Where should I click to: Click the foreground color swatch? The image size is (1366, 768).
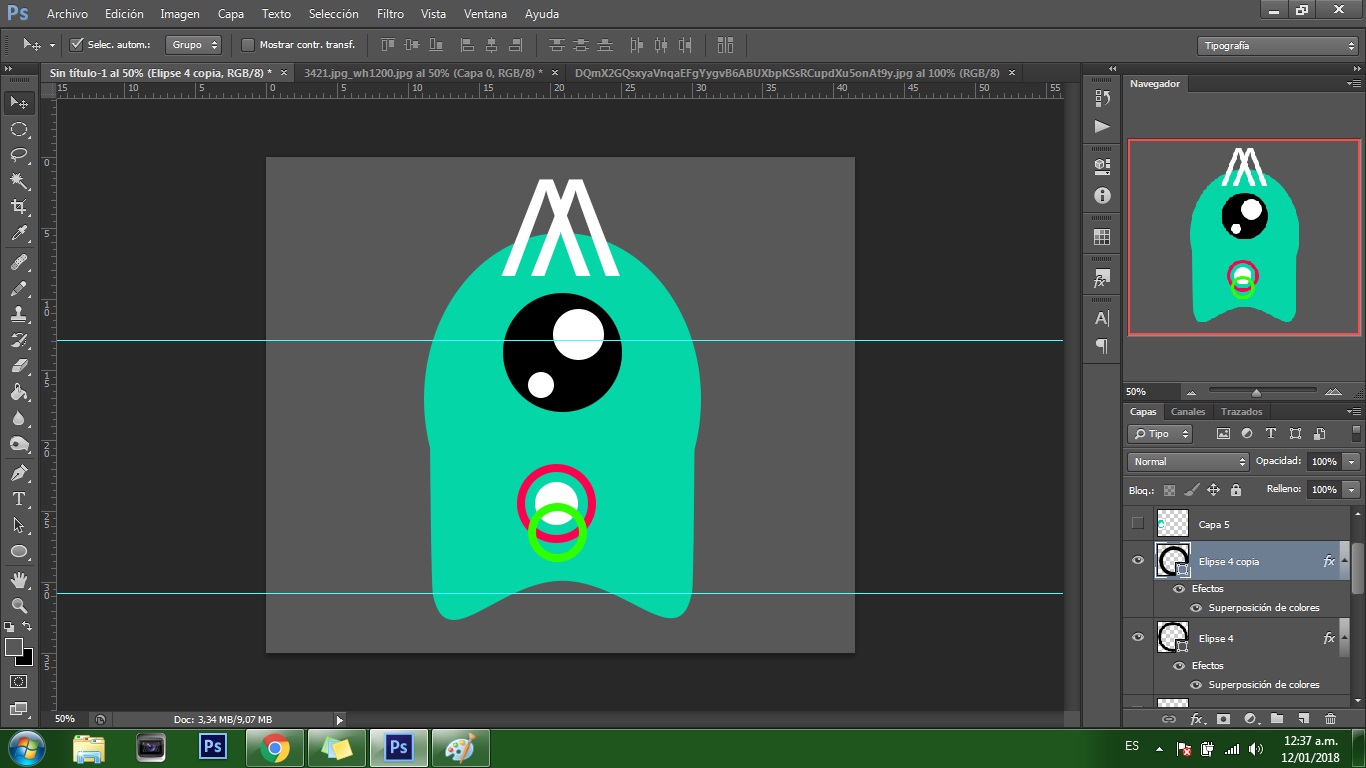point(13,647)
